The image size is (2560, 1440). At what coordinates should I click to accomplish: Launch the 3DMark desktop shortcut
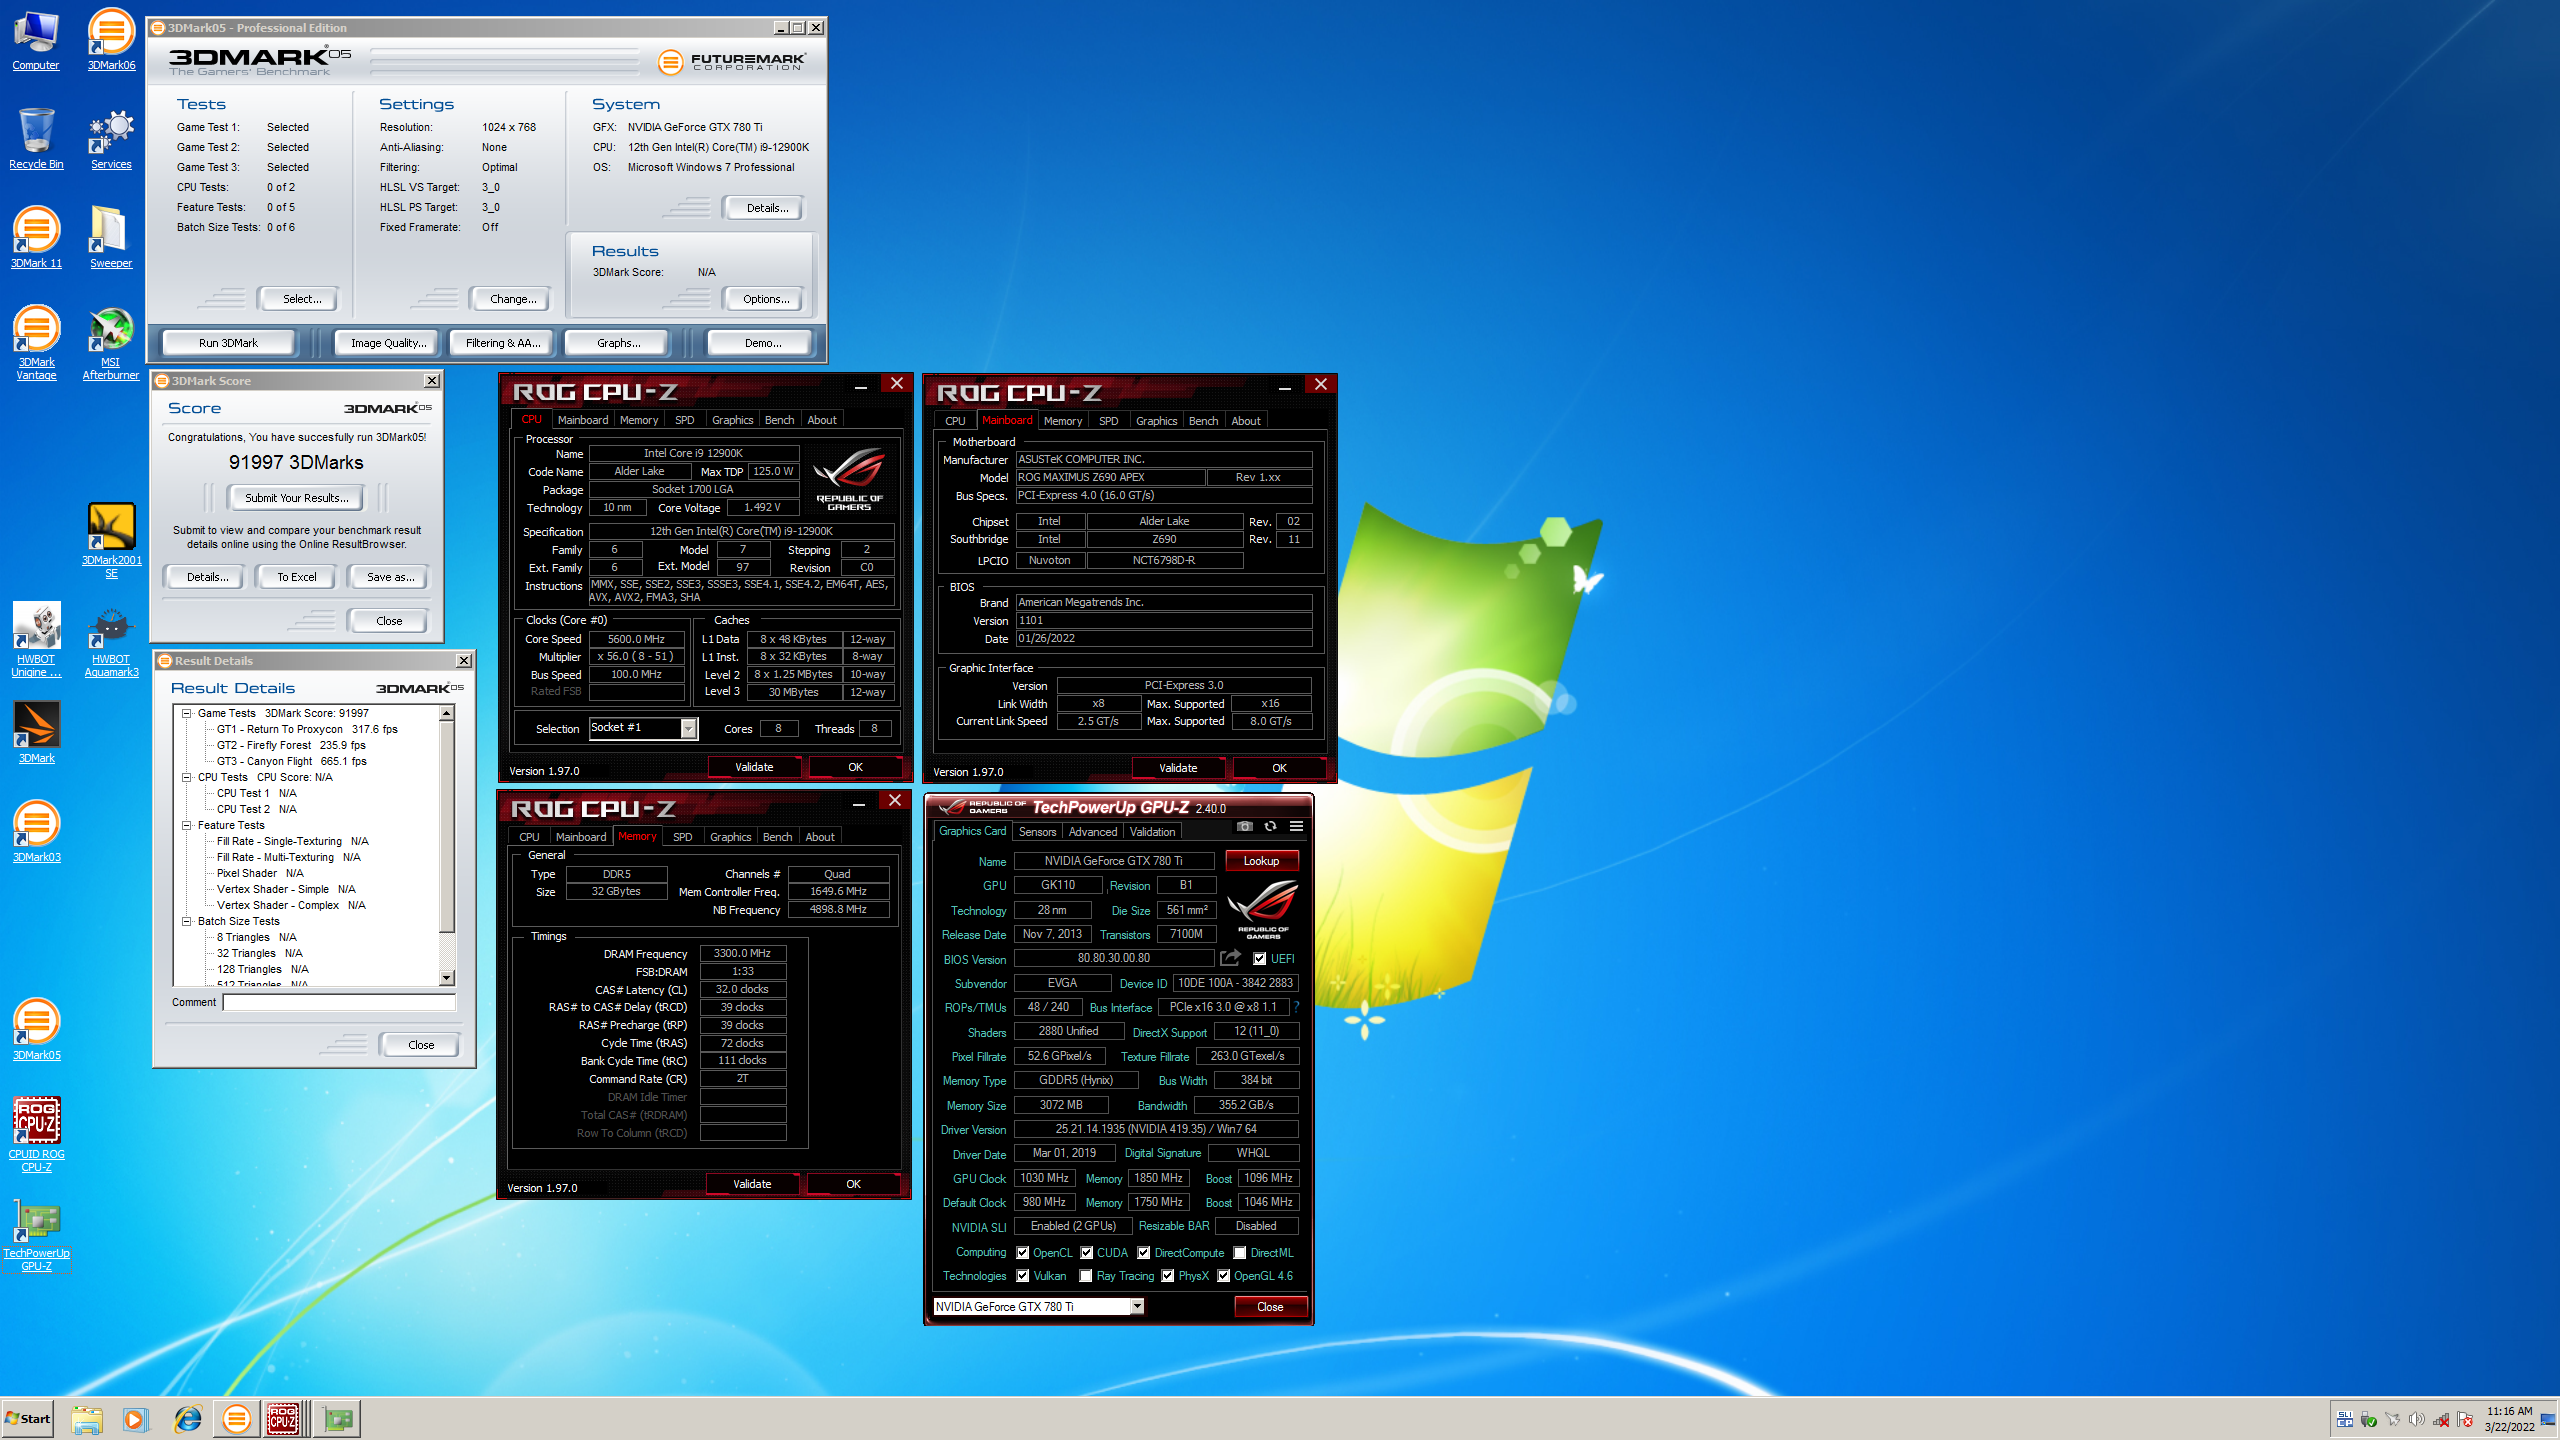(36, 733)
